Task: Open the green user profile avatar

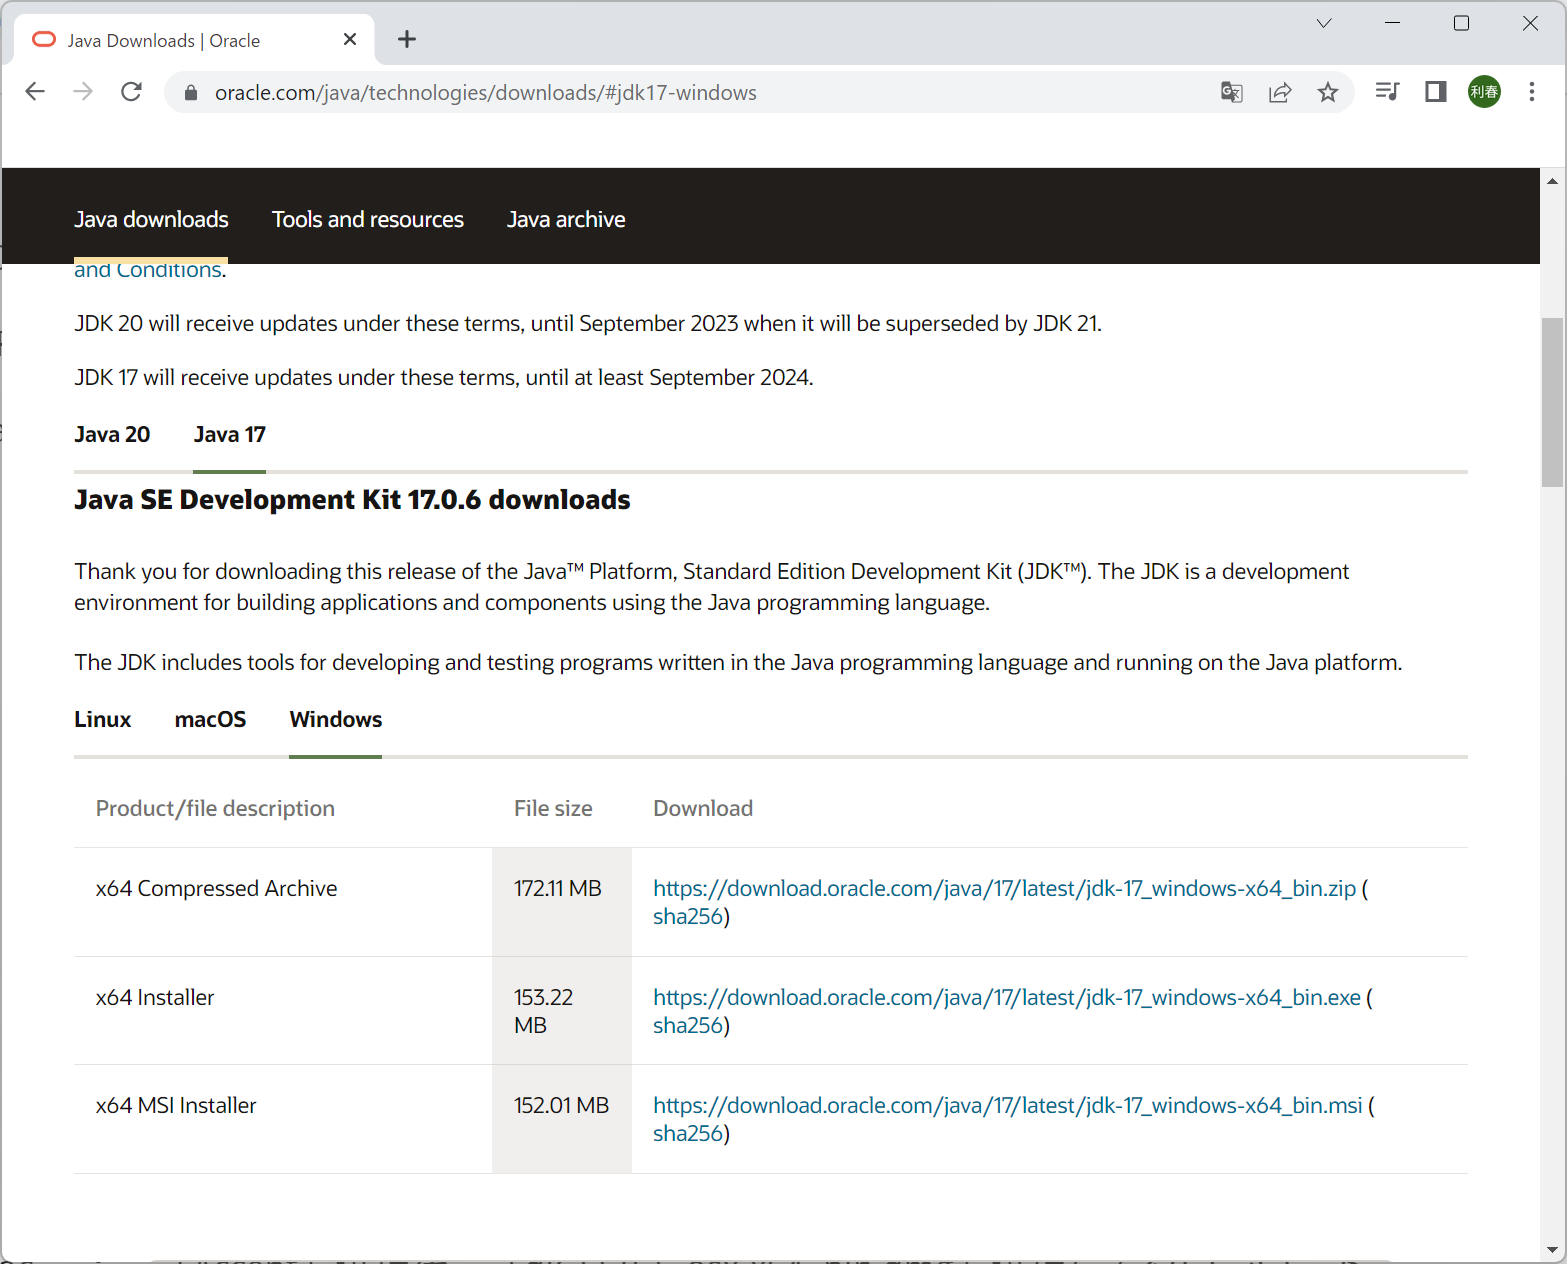Action: pyautogui.click(x=1483, y=92)
